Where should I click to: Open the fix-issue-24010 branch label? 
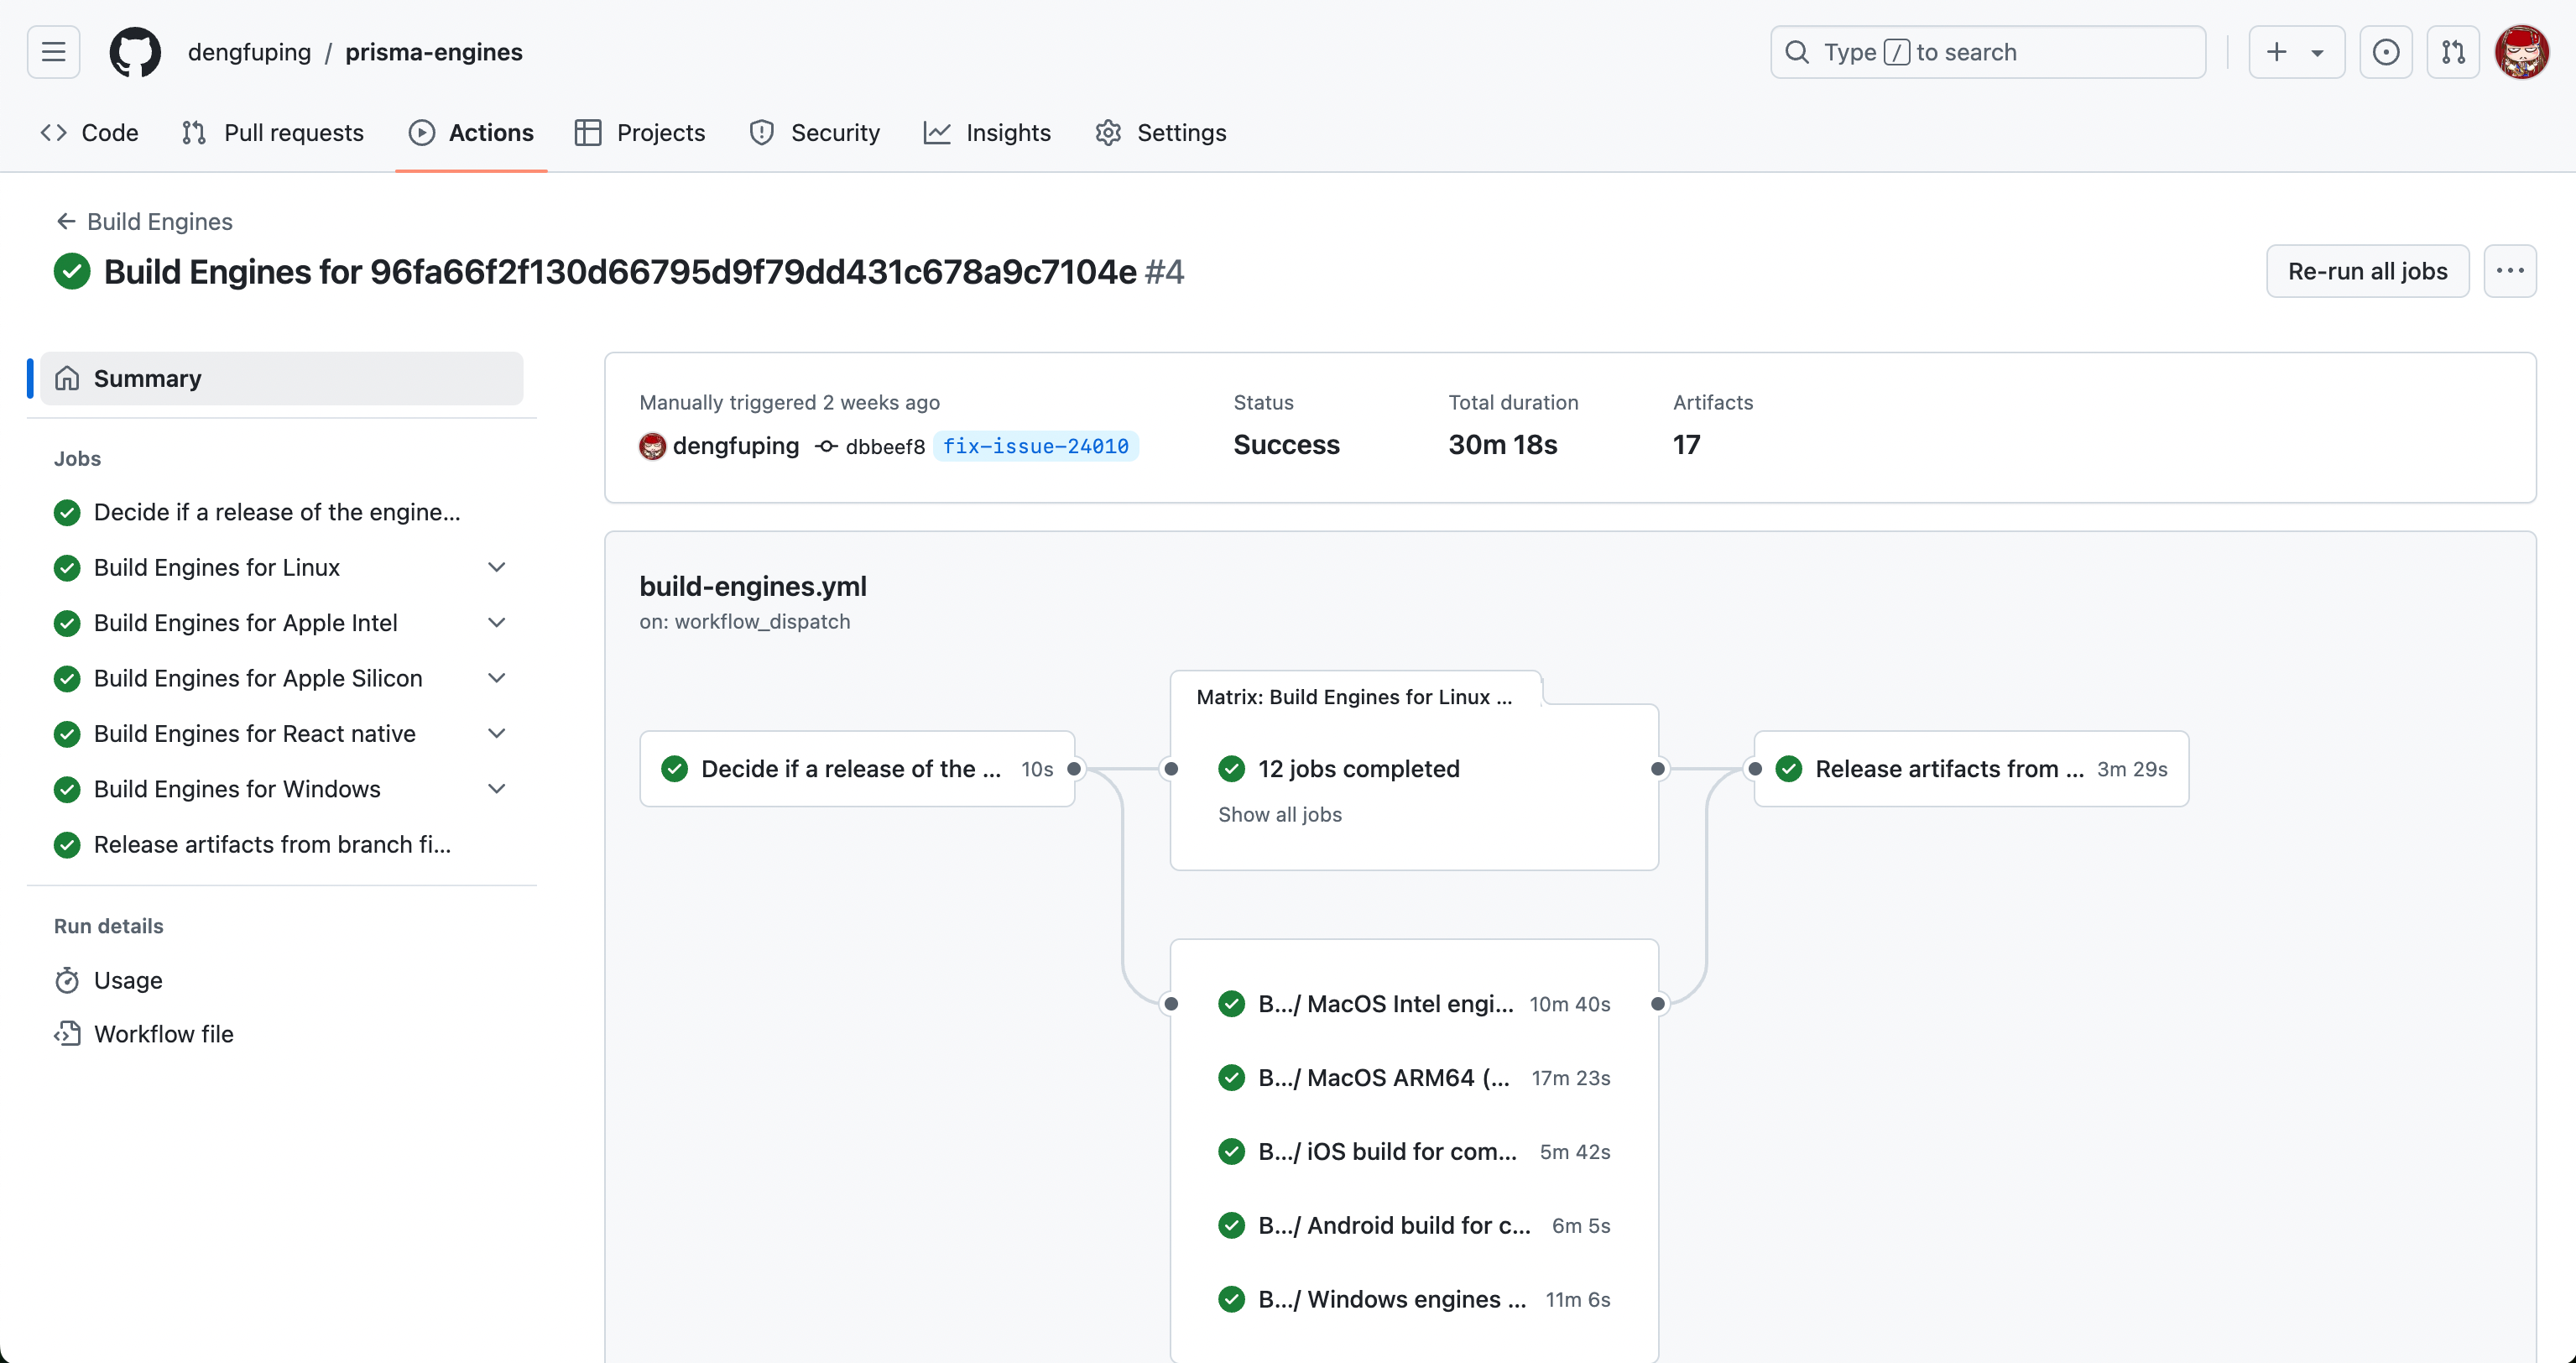1035,446
